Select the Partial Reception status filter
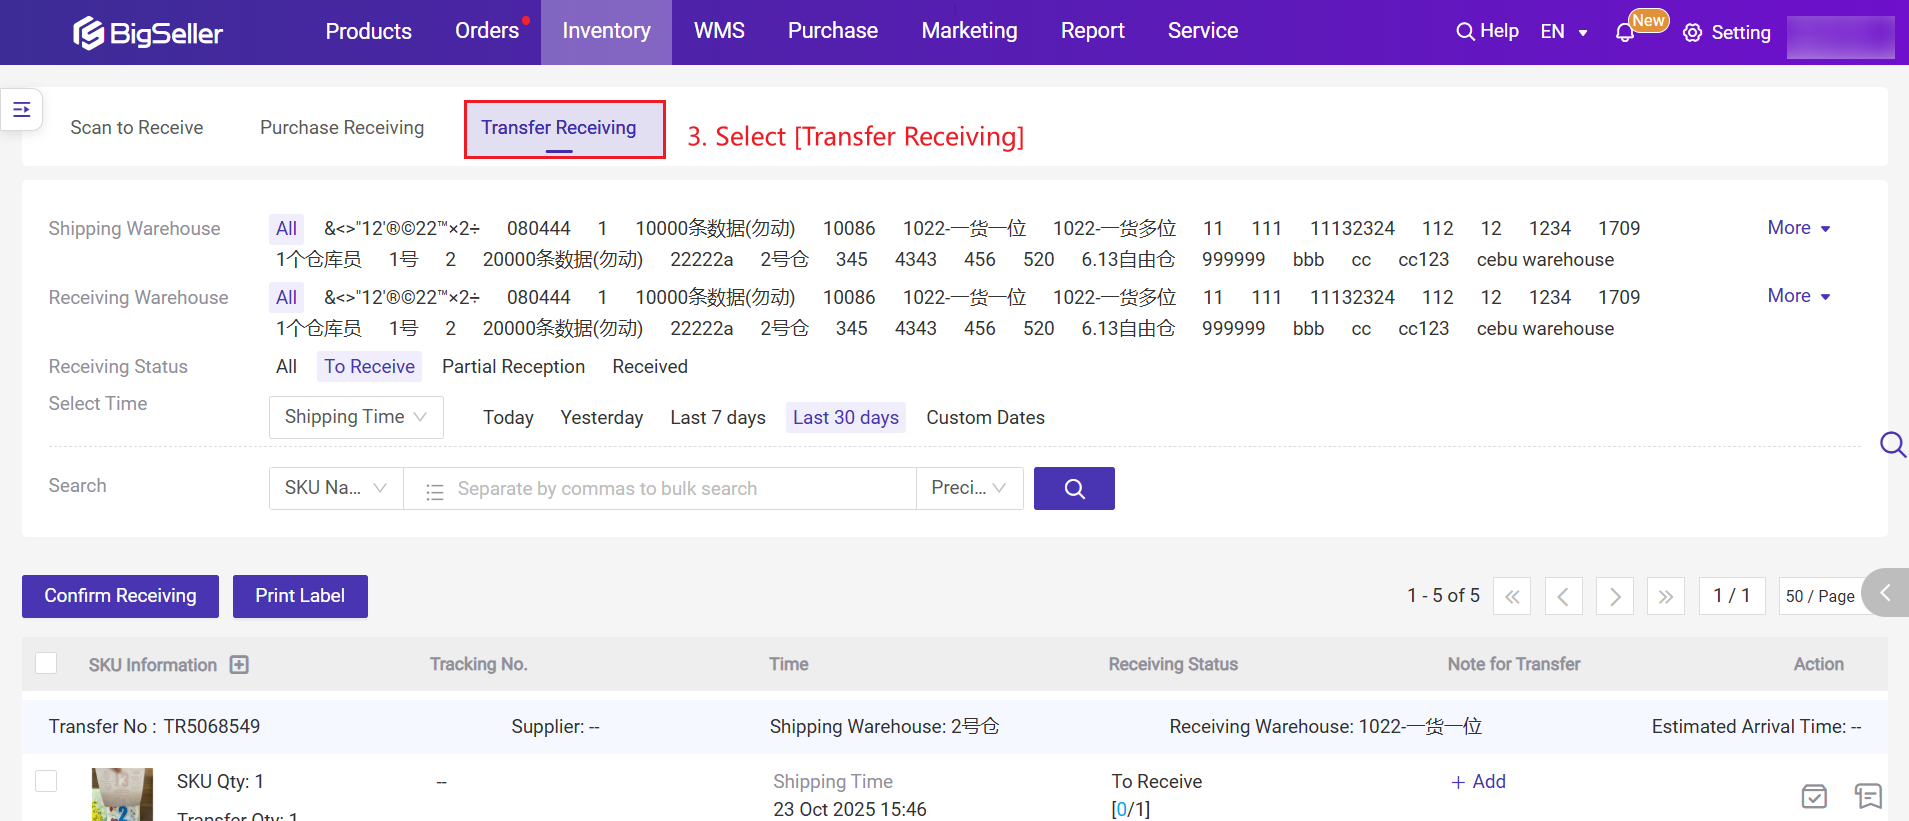Image resolution: width=1909 pixels, height=821 pixels. (x=513, y=367)
